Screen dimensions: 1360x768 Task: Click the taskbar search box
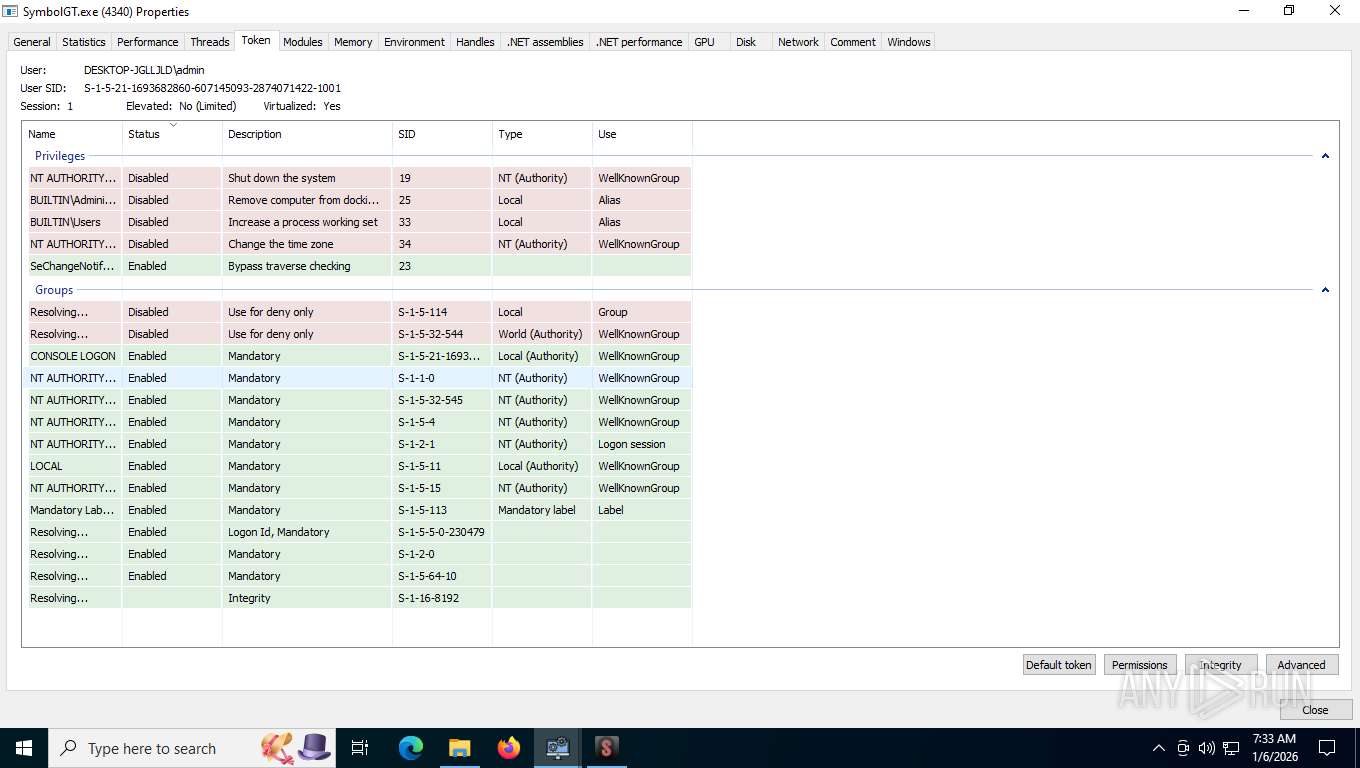(x=192, y=748)
